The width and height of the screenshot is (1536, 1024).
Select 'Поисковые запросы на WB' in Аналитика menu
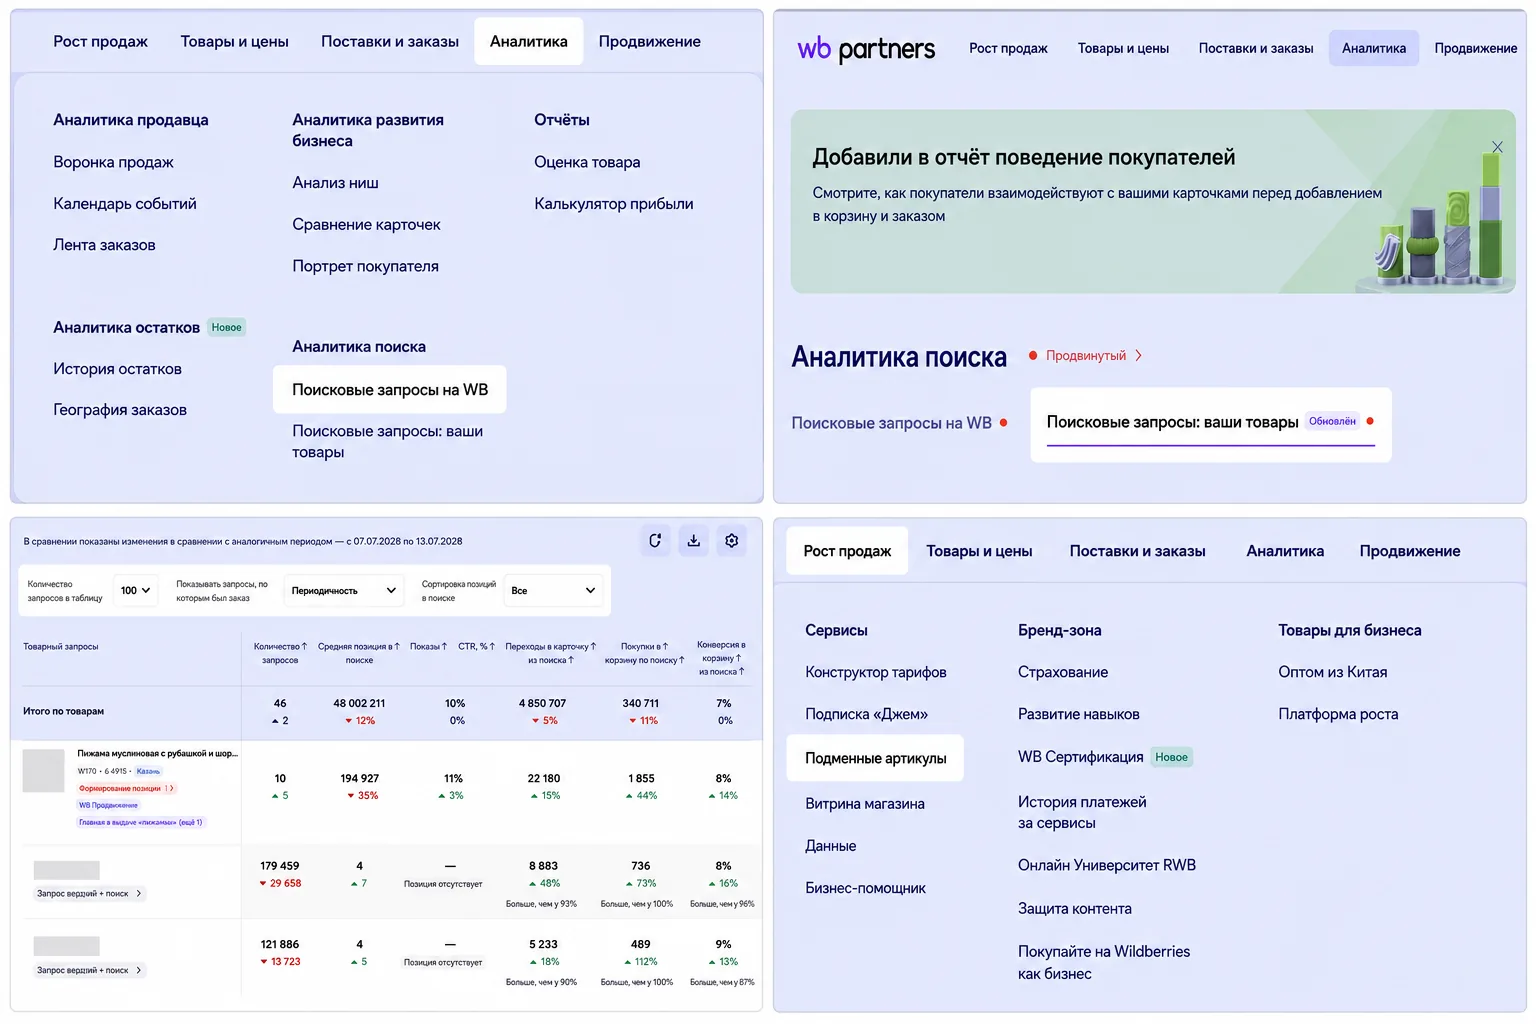click(x=390, y=390)
